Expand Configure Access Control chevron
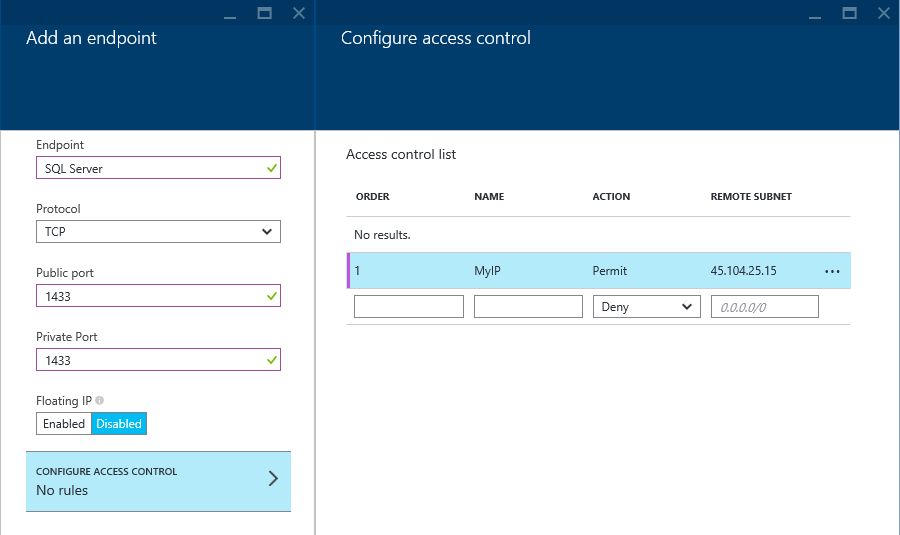900x535 pixels. (273, 479)
